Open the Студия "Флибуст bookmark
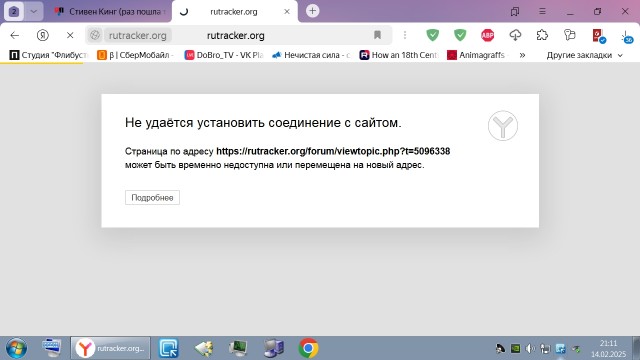 pos(49,55)
